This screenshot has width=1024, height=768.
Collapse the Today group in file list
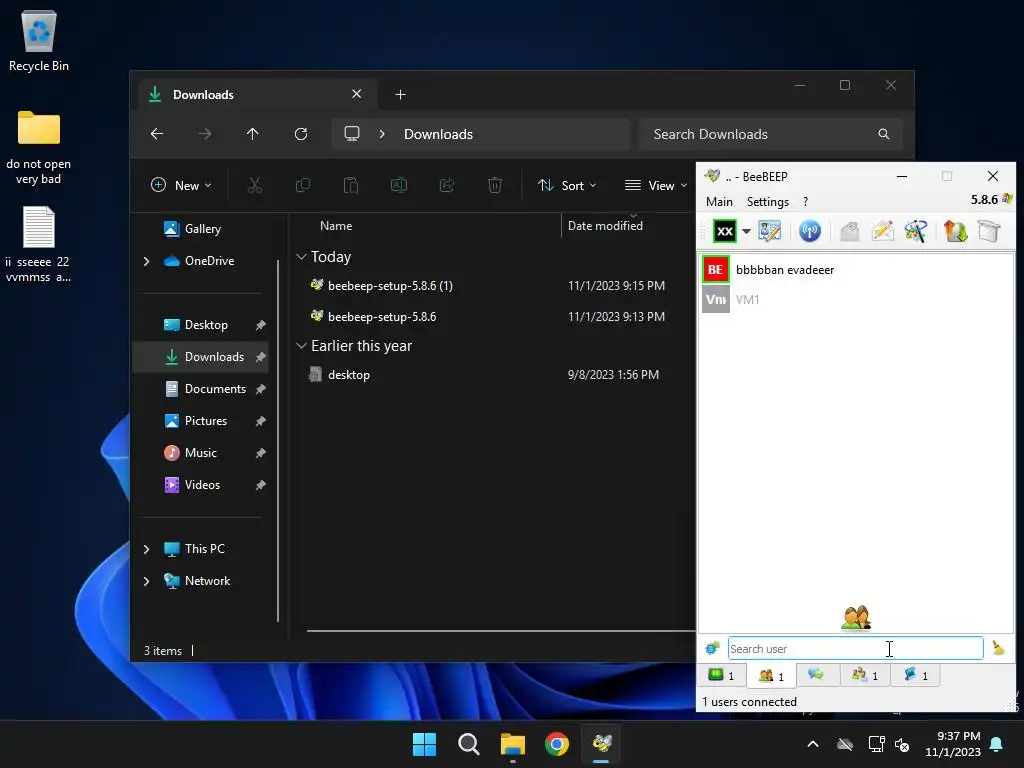tap(301, 257)
